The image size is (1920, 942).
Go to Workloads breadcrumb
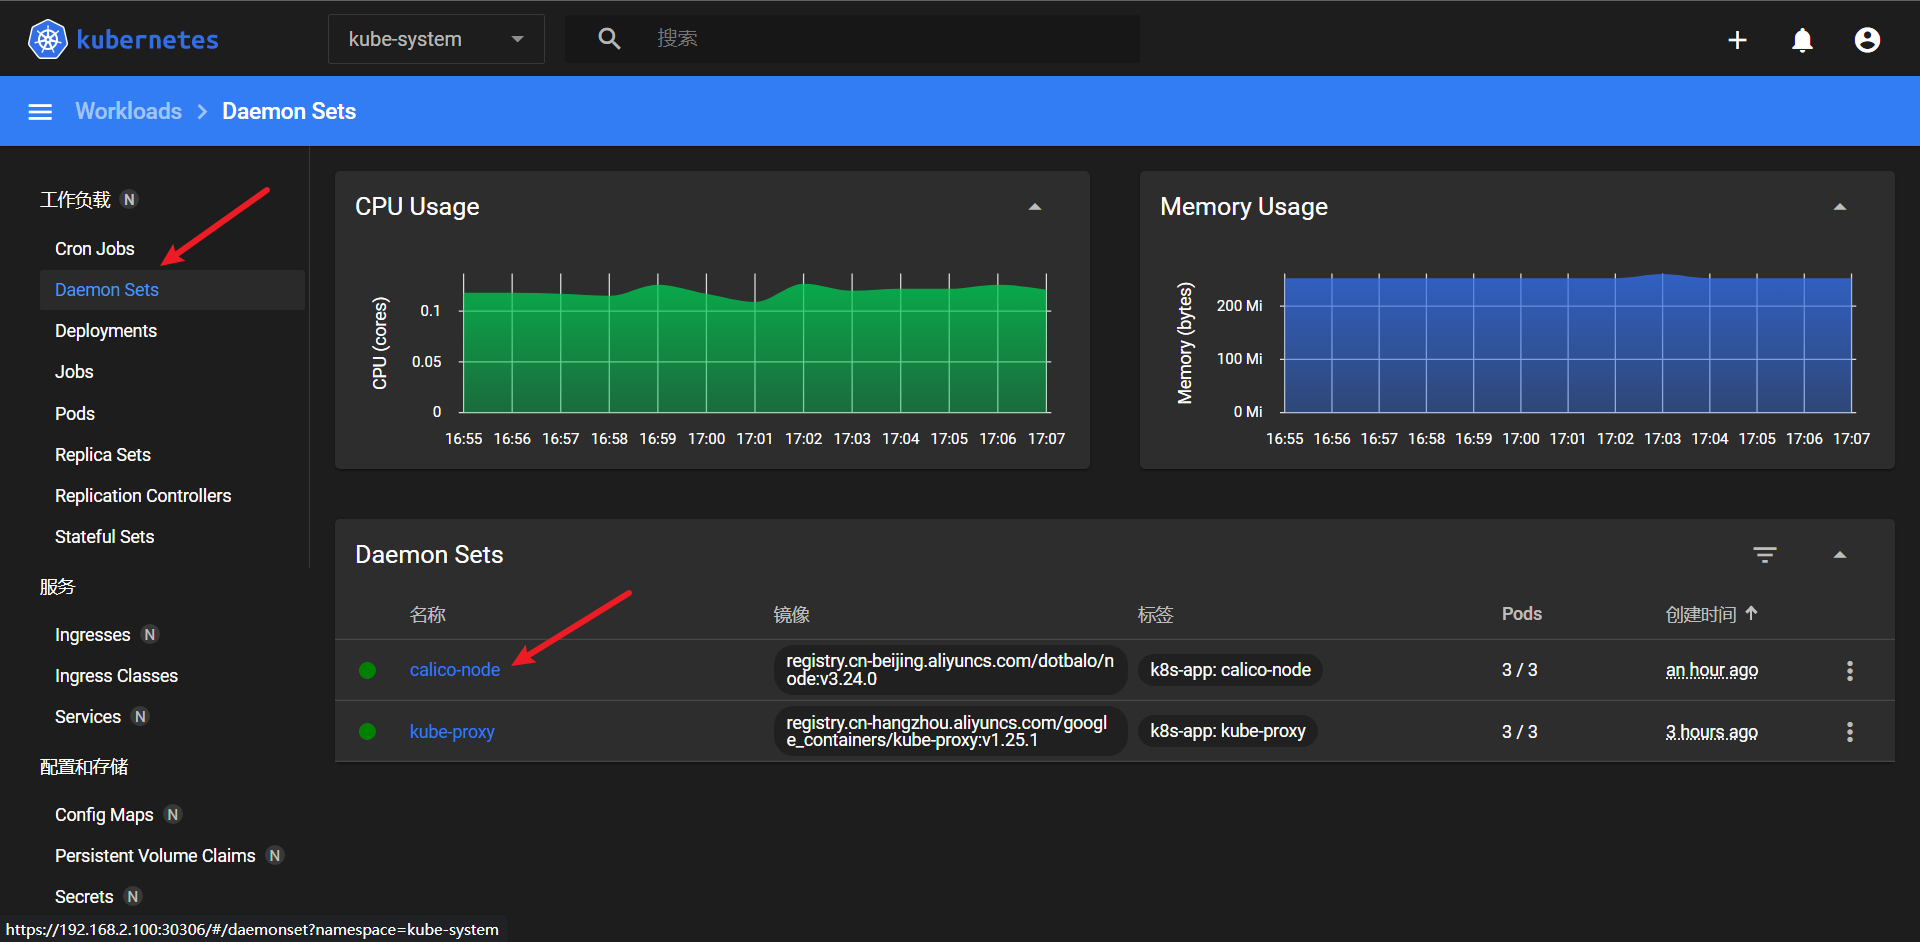[129, 111]
